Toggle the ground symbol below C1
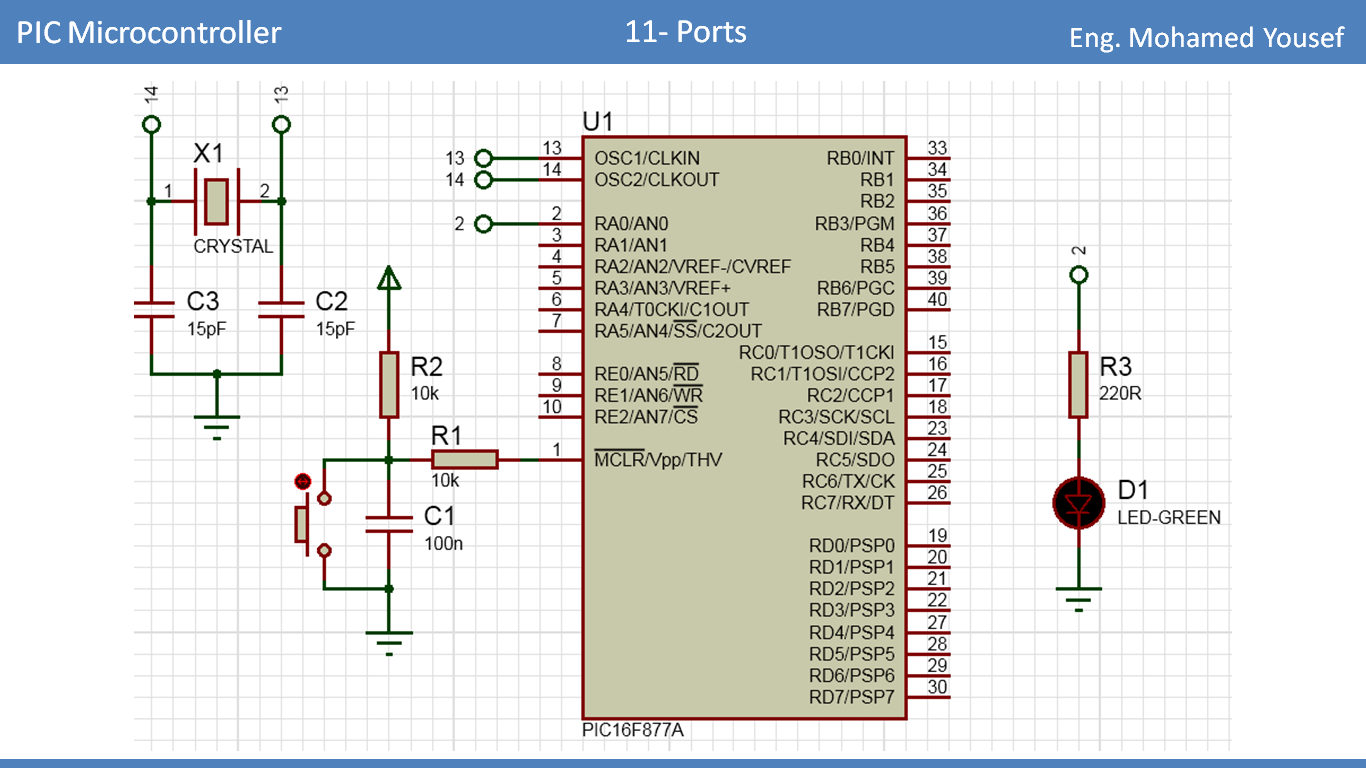The width and height of the screenshot is (1366, 768). pyautogui.click(x=387, y=634)
